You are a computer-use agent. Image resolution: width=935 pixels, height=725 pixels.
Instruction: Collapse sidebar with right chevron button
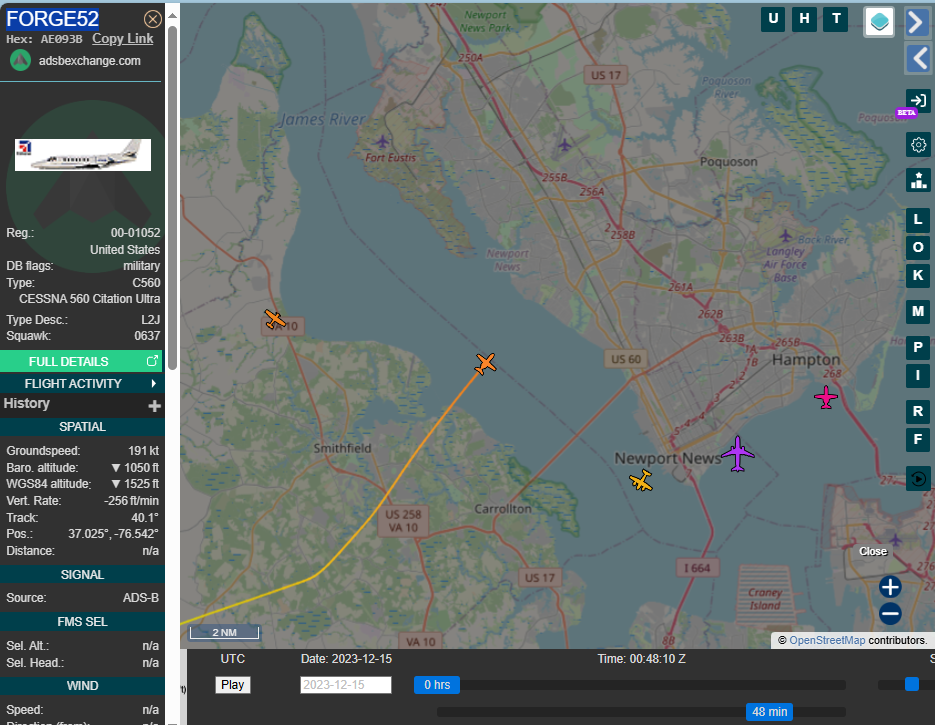[x=918, y=22]
